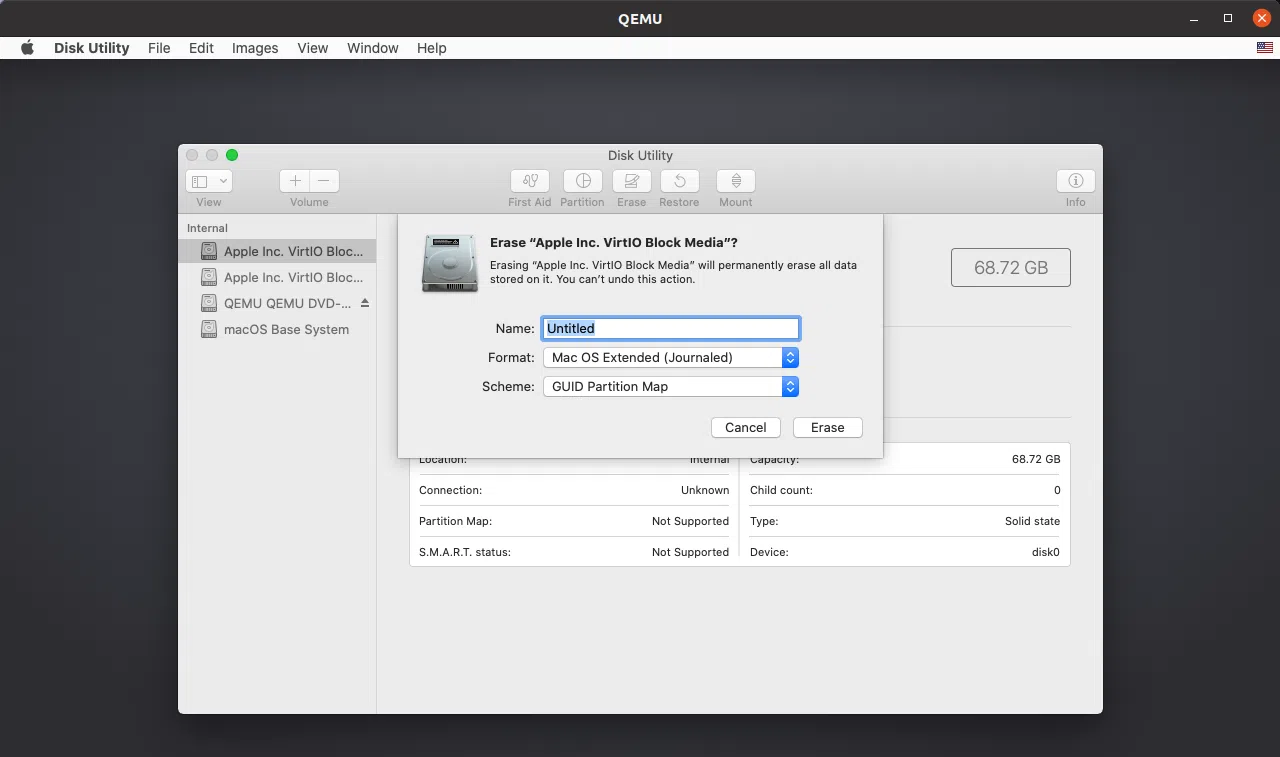Click the 'S.M.A.R.T. status:' label
The image size is (1280, 757).
465,552
